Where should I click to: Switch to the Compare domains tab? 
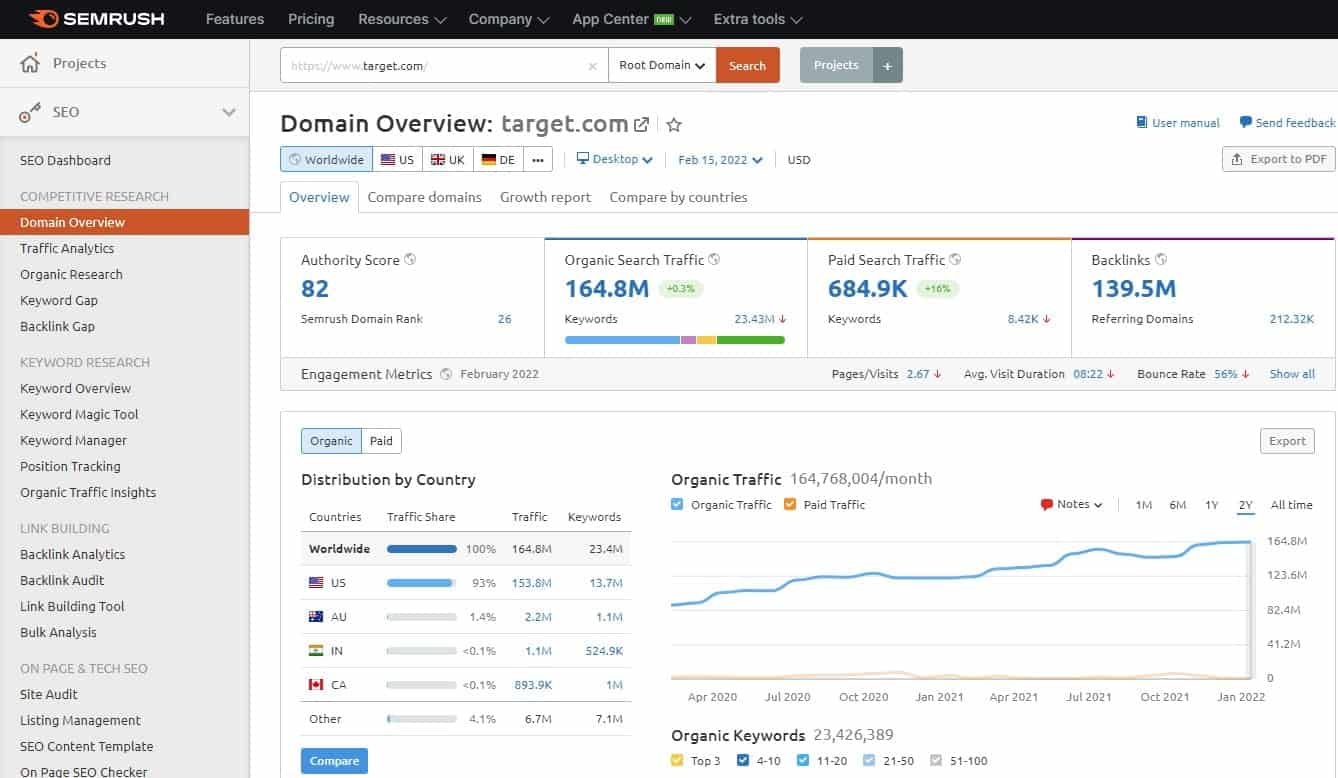[x=424, y=197]
